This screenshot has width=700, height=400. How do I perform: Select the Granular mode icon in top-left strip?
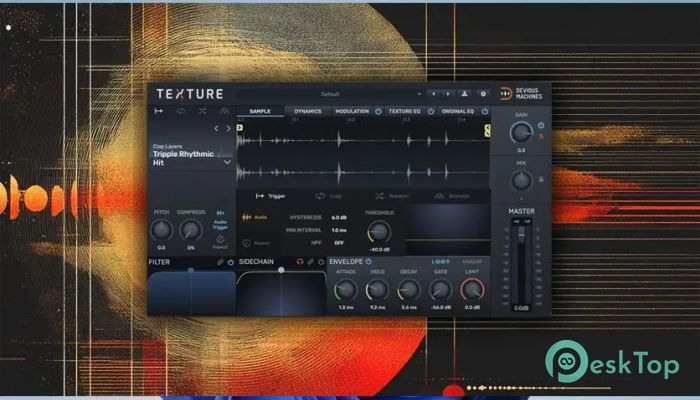224,111
